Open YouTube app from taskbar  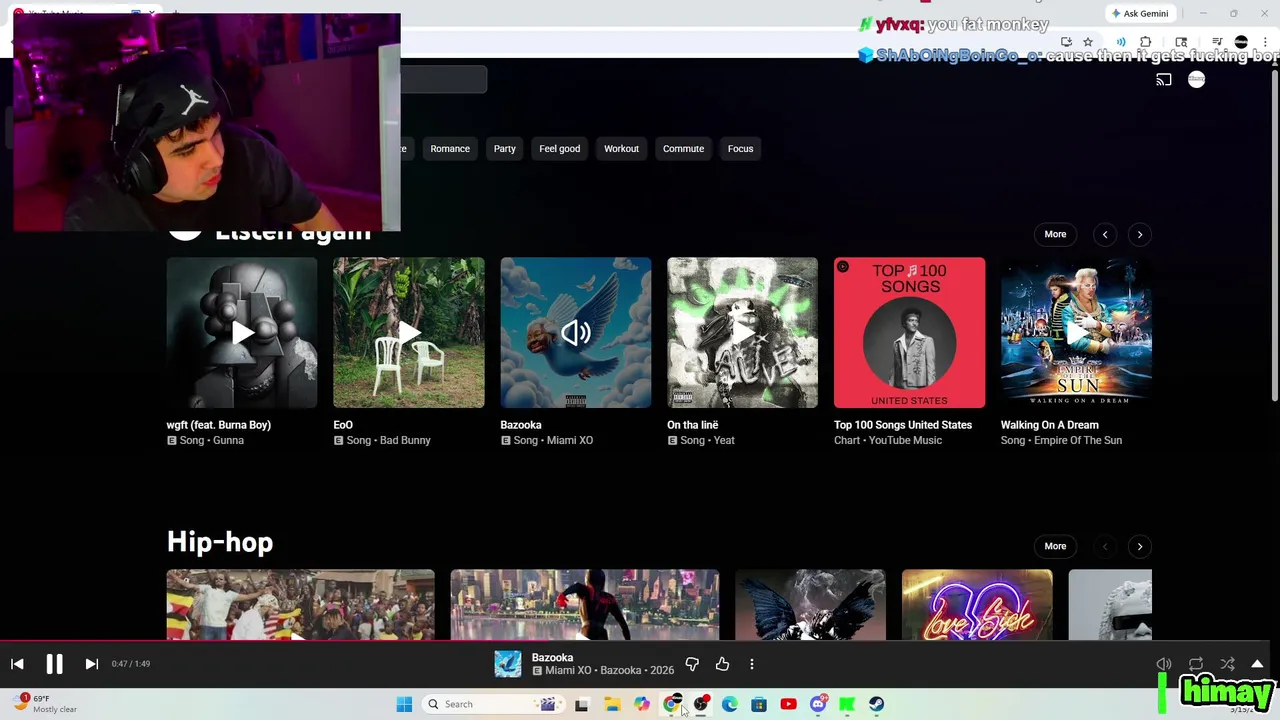(788, 704)
